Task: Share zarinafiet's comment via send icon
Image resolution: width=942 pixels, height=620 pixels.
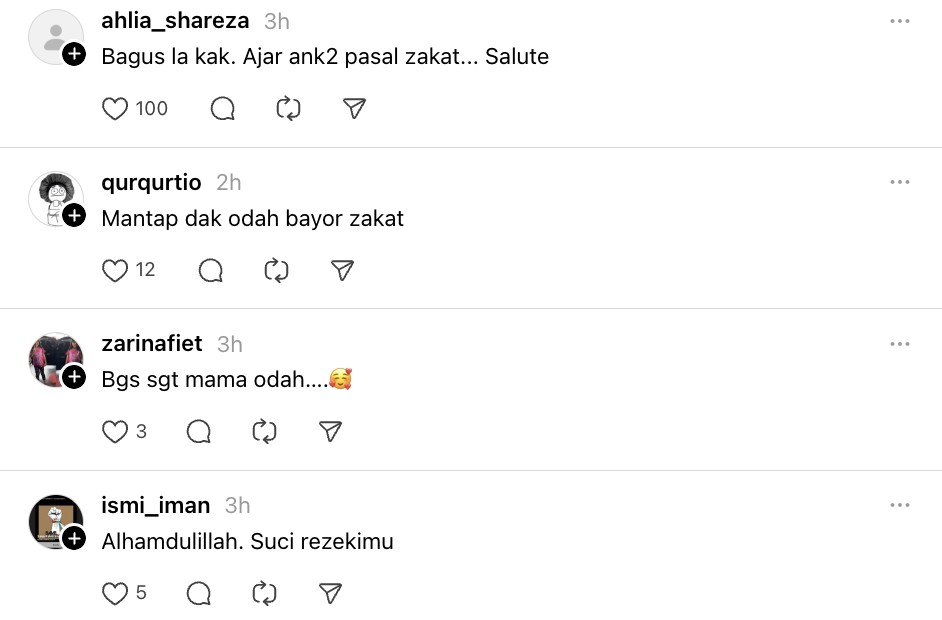Action: coord(330,431)
